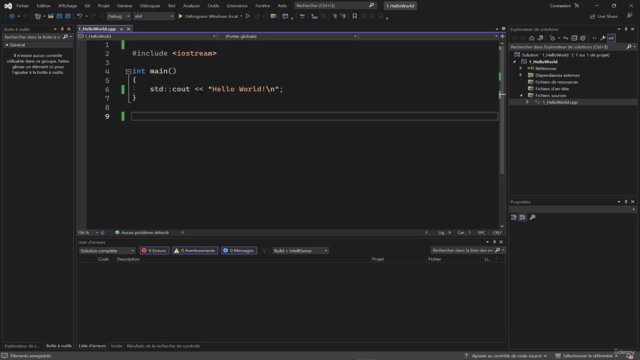Start debugging with the green play icon
Image resolution: width=640 pixels, height=360 pixels.
[180, 16]
